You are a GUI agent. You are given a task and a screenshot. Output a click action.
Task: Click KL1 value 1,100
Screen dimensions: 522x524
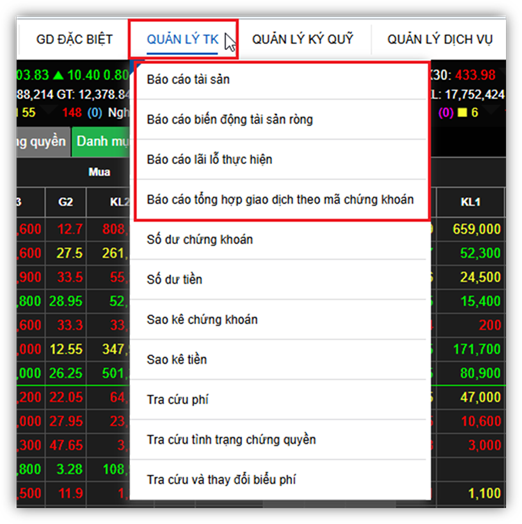(x=485, y=493)
